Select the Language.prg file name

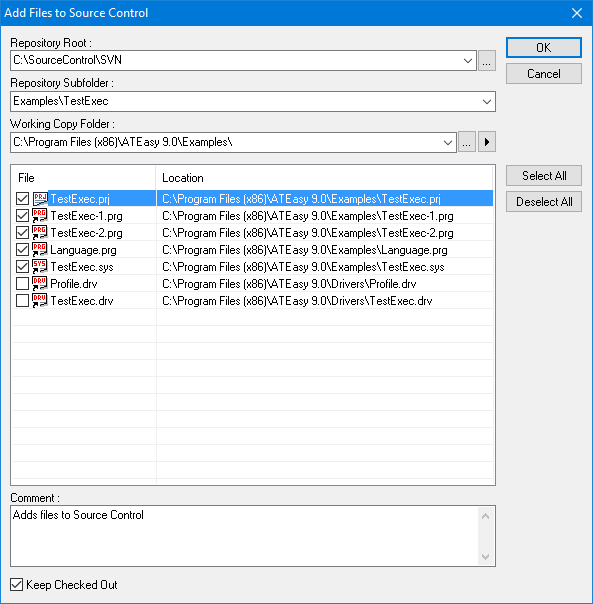(83, 250)
